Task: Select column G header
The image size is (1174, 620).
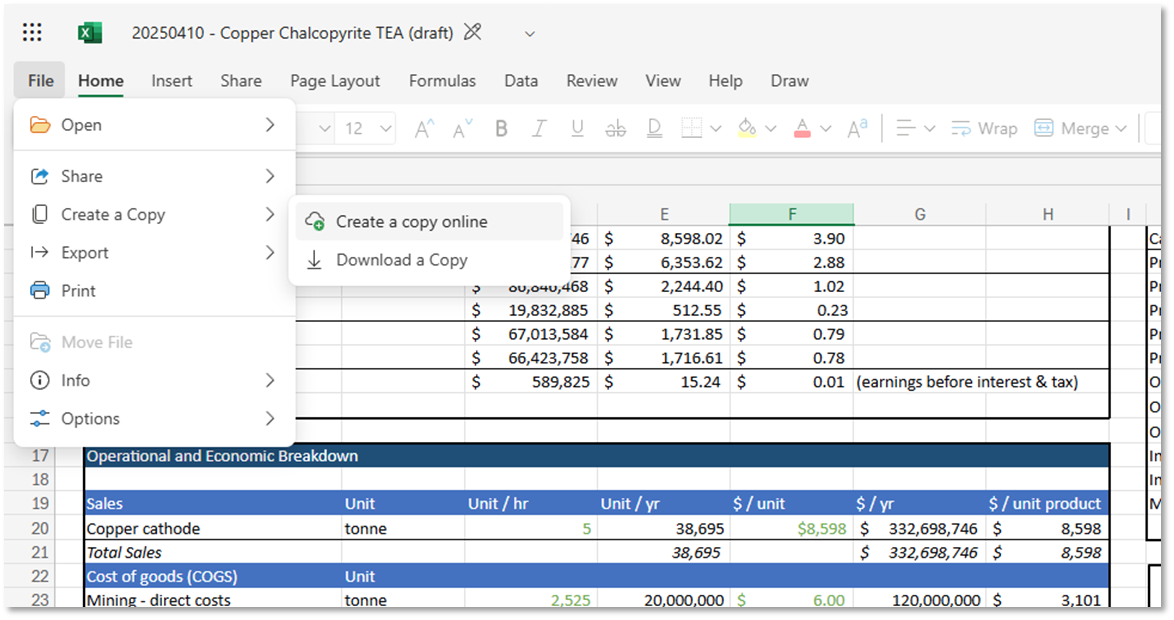Action: click(919, 215)
